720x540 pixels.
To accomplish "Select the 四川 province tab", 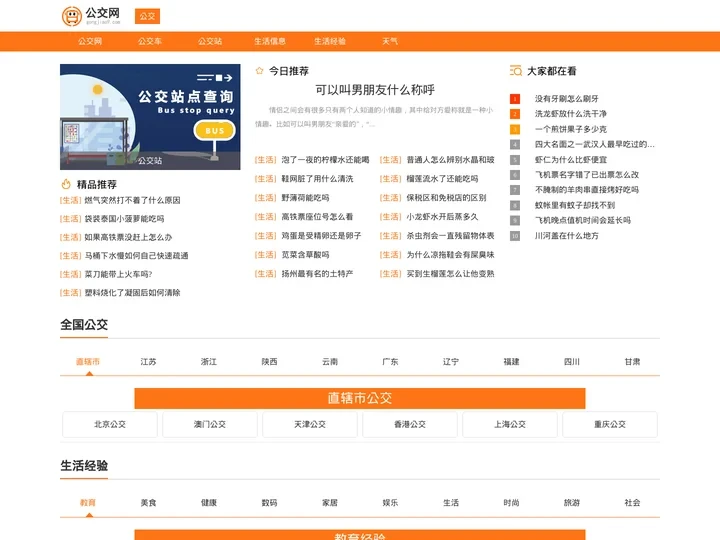I will (572, 362).
